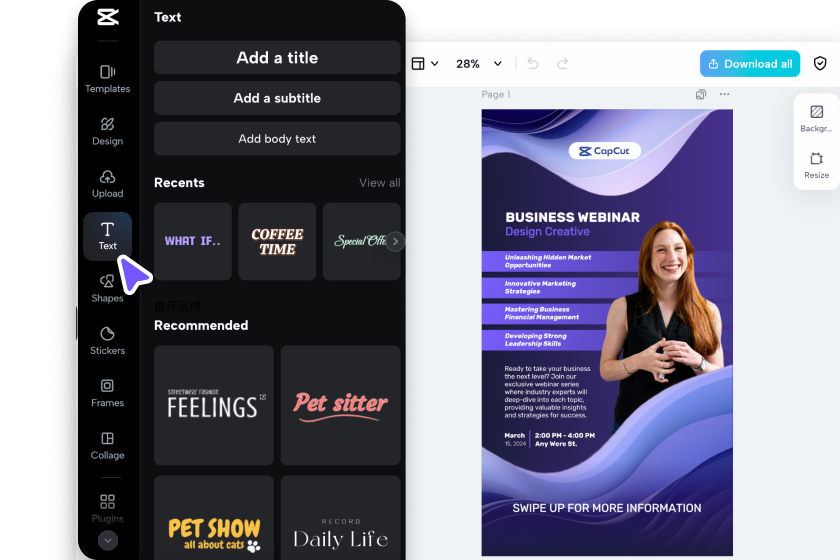The width and height of the screenshot is (840, 560).
Task: Choose the Pet sitter text template
Action: click(x=340, y=405)
